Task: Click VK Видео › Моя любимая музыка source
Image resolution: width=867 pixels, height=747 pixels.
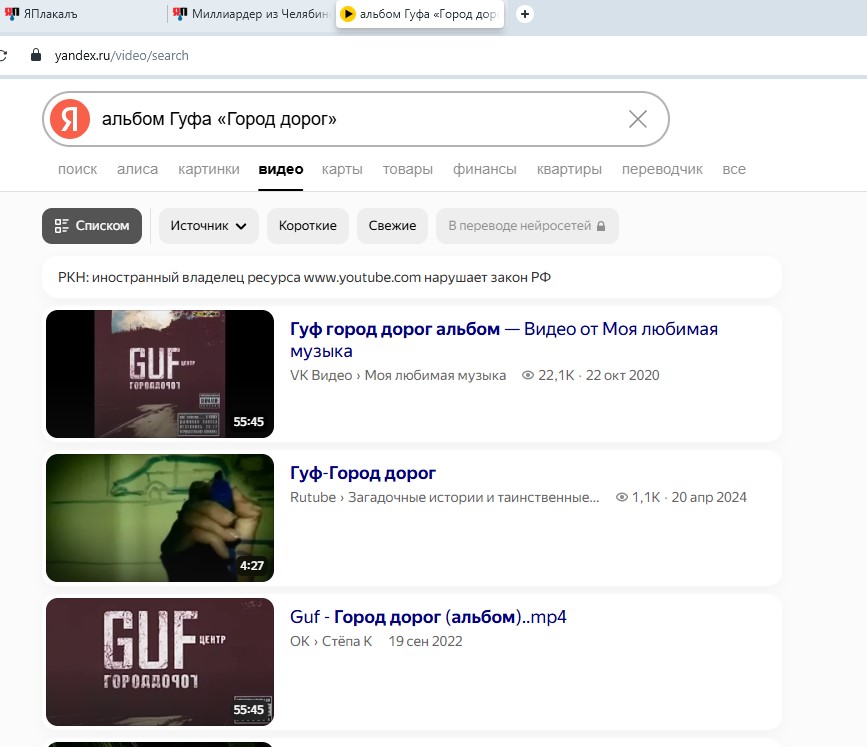Action: click(x=398, y=375)
